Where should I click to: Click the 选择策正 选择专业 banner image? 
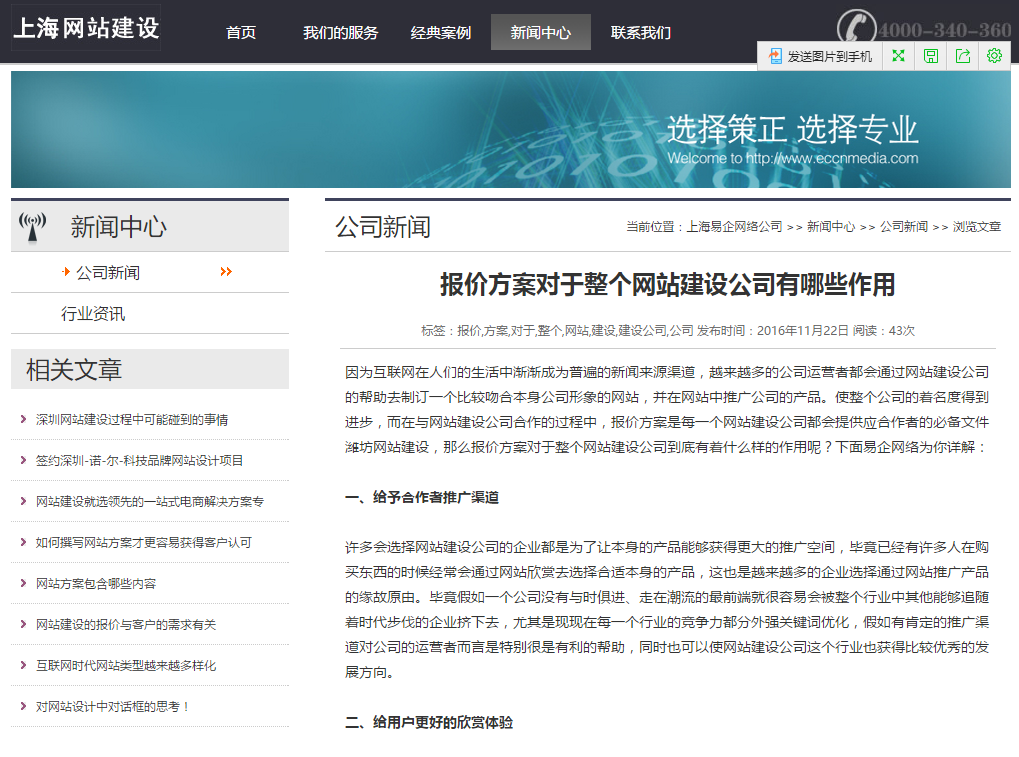pos(510,130)
